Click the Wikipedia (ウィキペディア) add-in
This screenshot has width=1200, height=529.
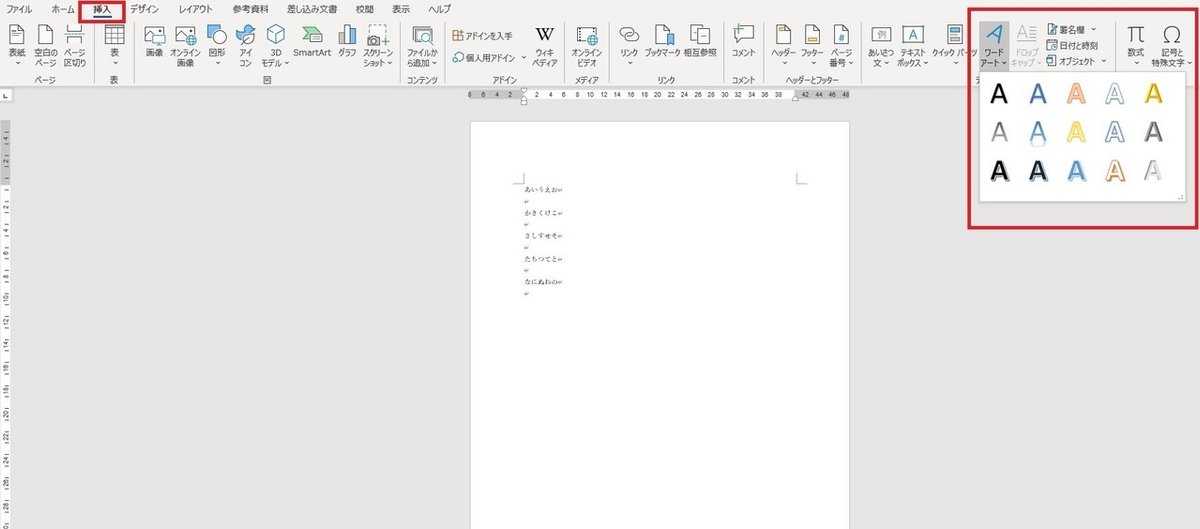tap(545, 46)
